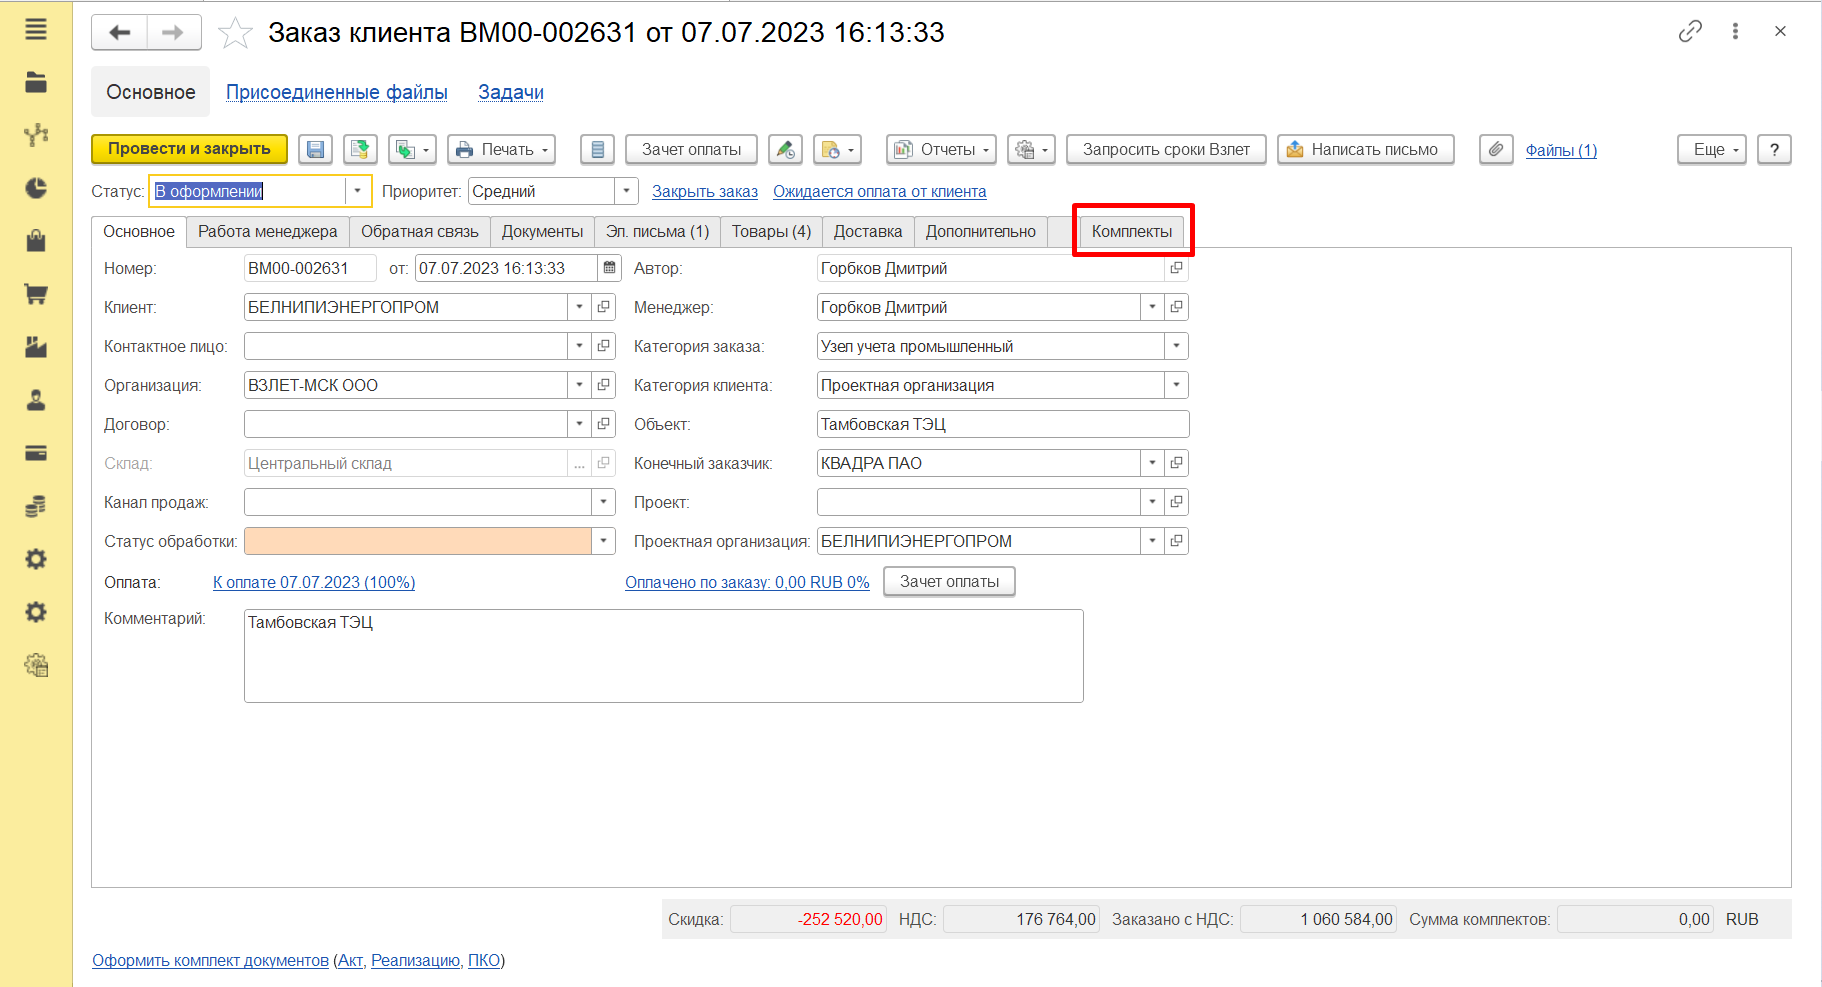Open Присоединенные файлы section
The height and width of the screenshot is (987, 1822).
point(337,92)
